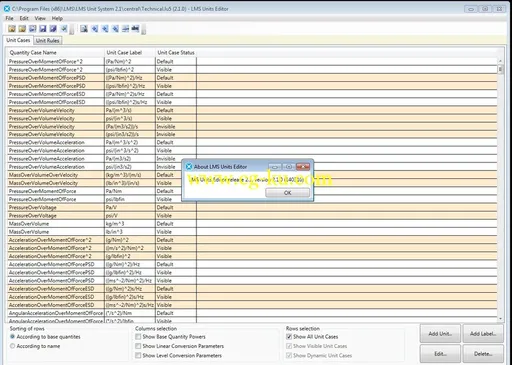
Task: Select 'According to name' sorting option
Action: pos(12,346)
